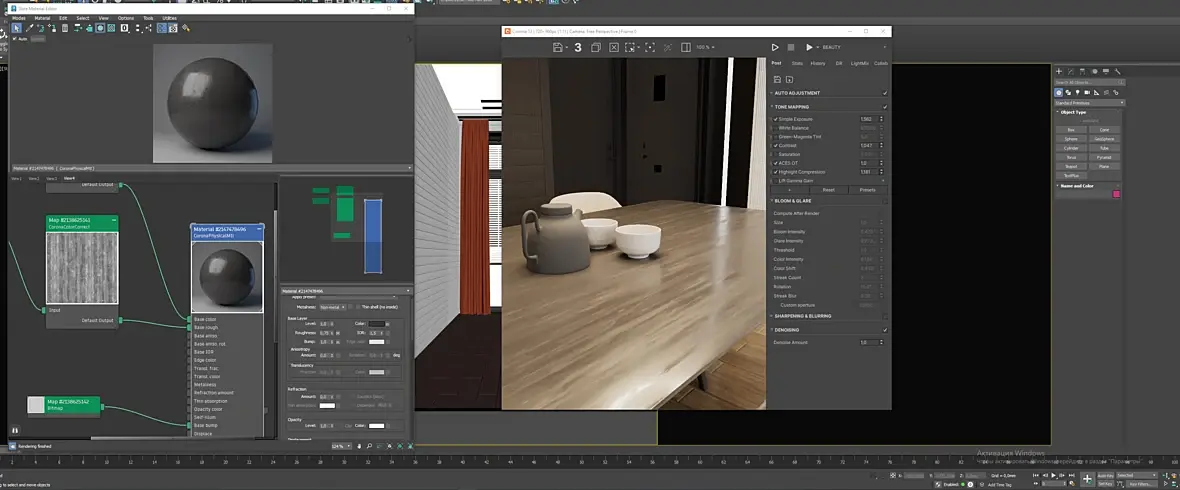The image size is (1180, 490).
Task: Click the delete selected trash icon
Action: pos(65,28)
